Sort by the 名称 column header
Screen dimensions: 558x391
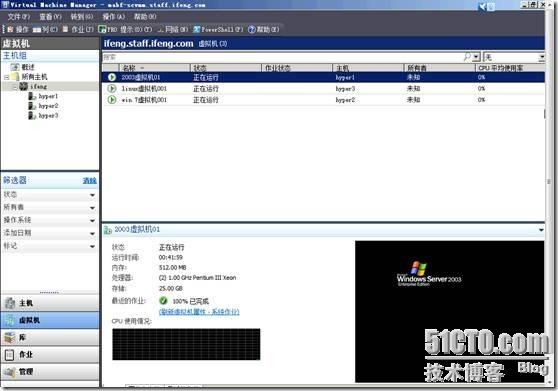154,68
